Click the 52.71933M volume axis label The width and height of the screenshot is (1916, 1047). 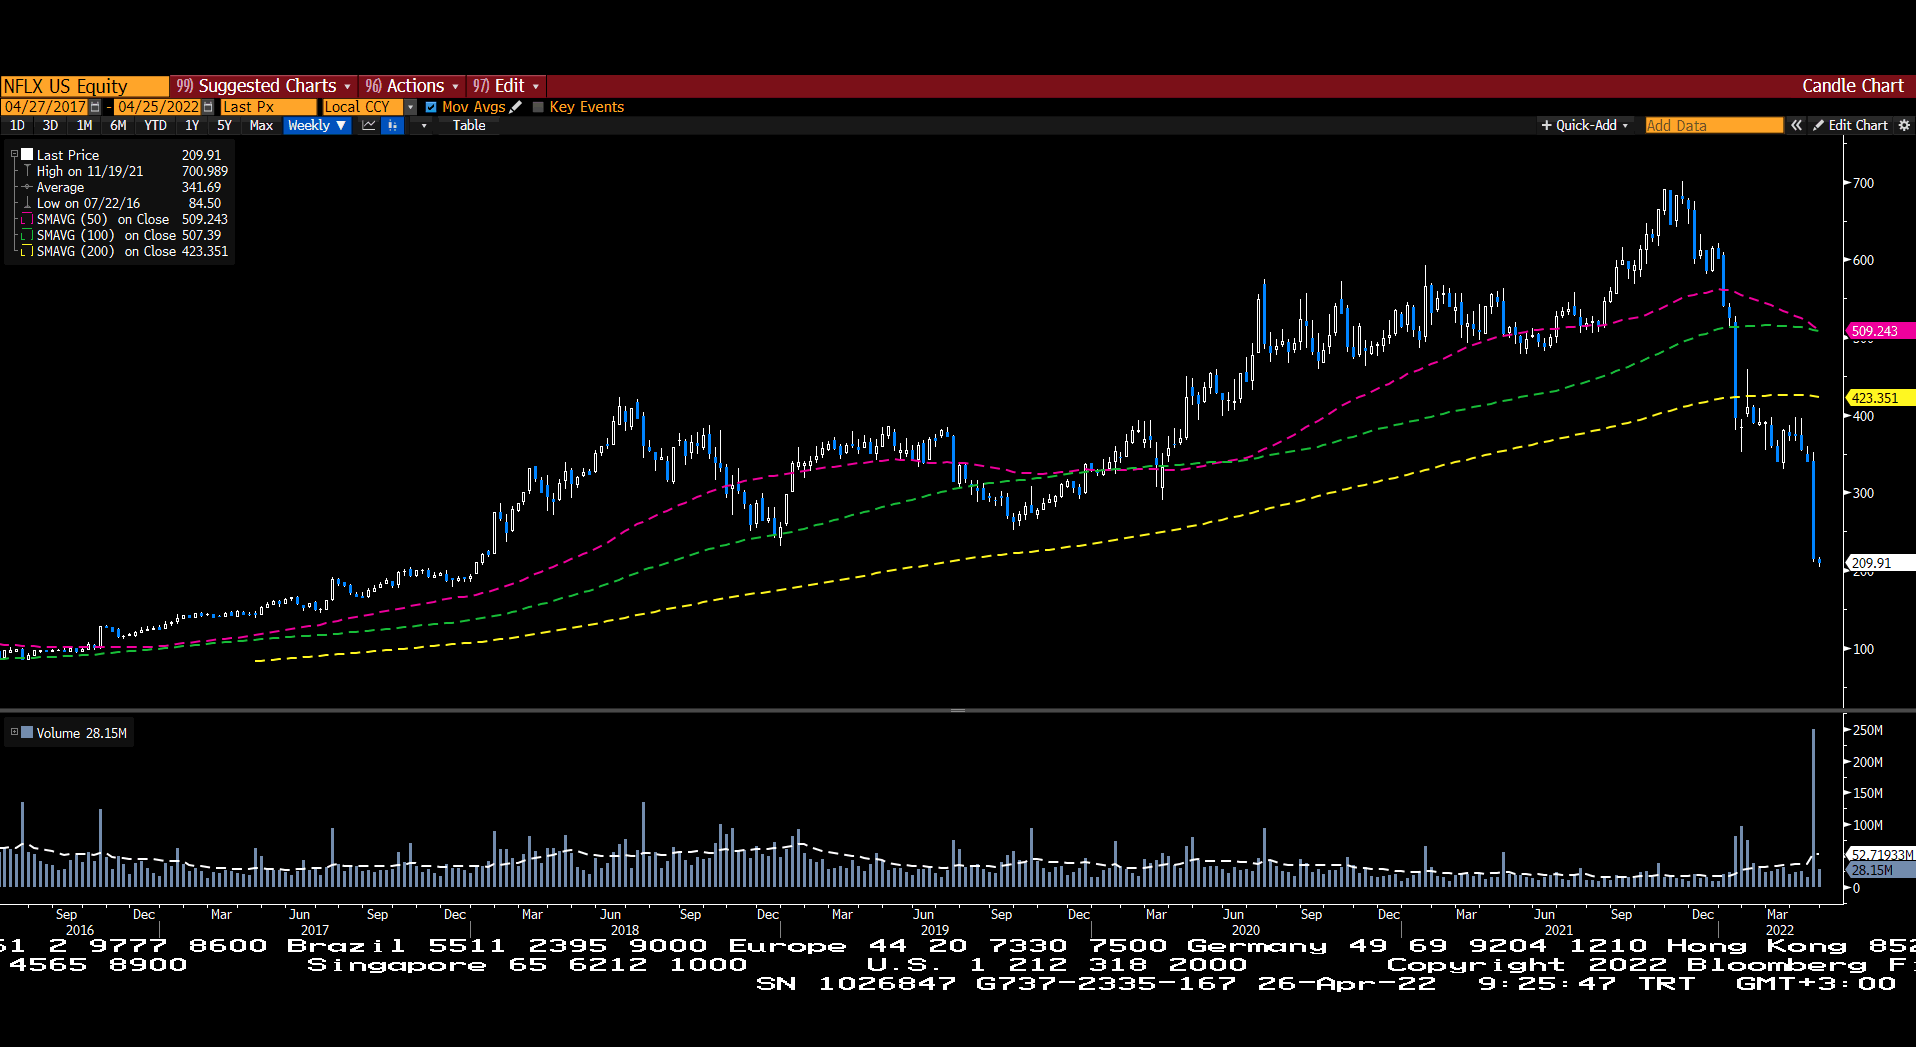1881,855
